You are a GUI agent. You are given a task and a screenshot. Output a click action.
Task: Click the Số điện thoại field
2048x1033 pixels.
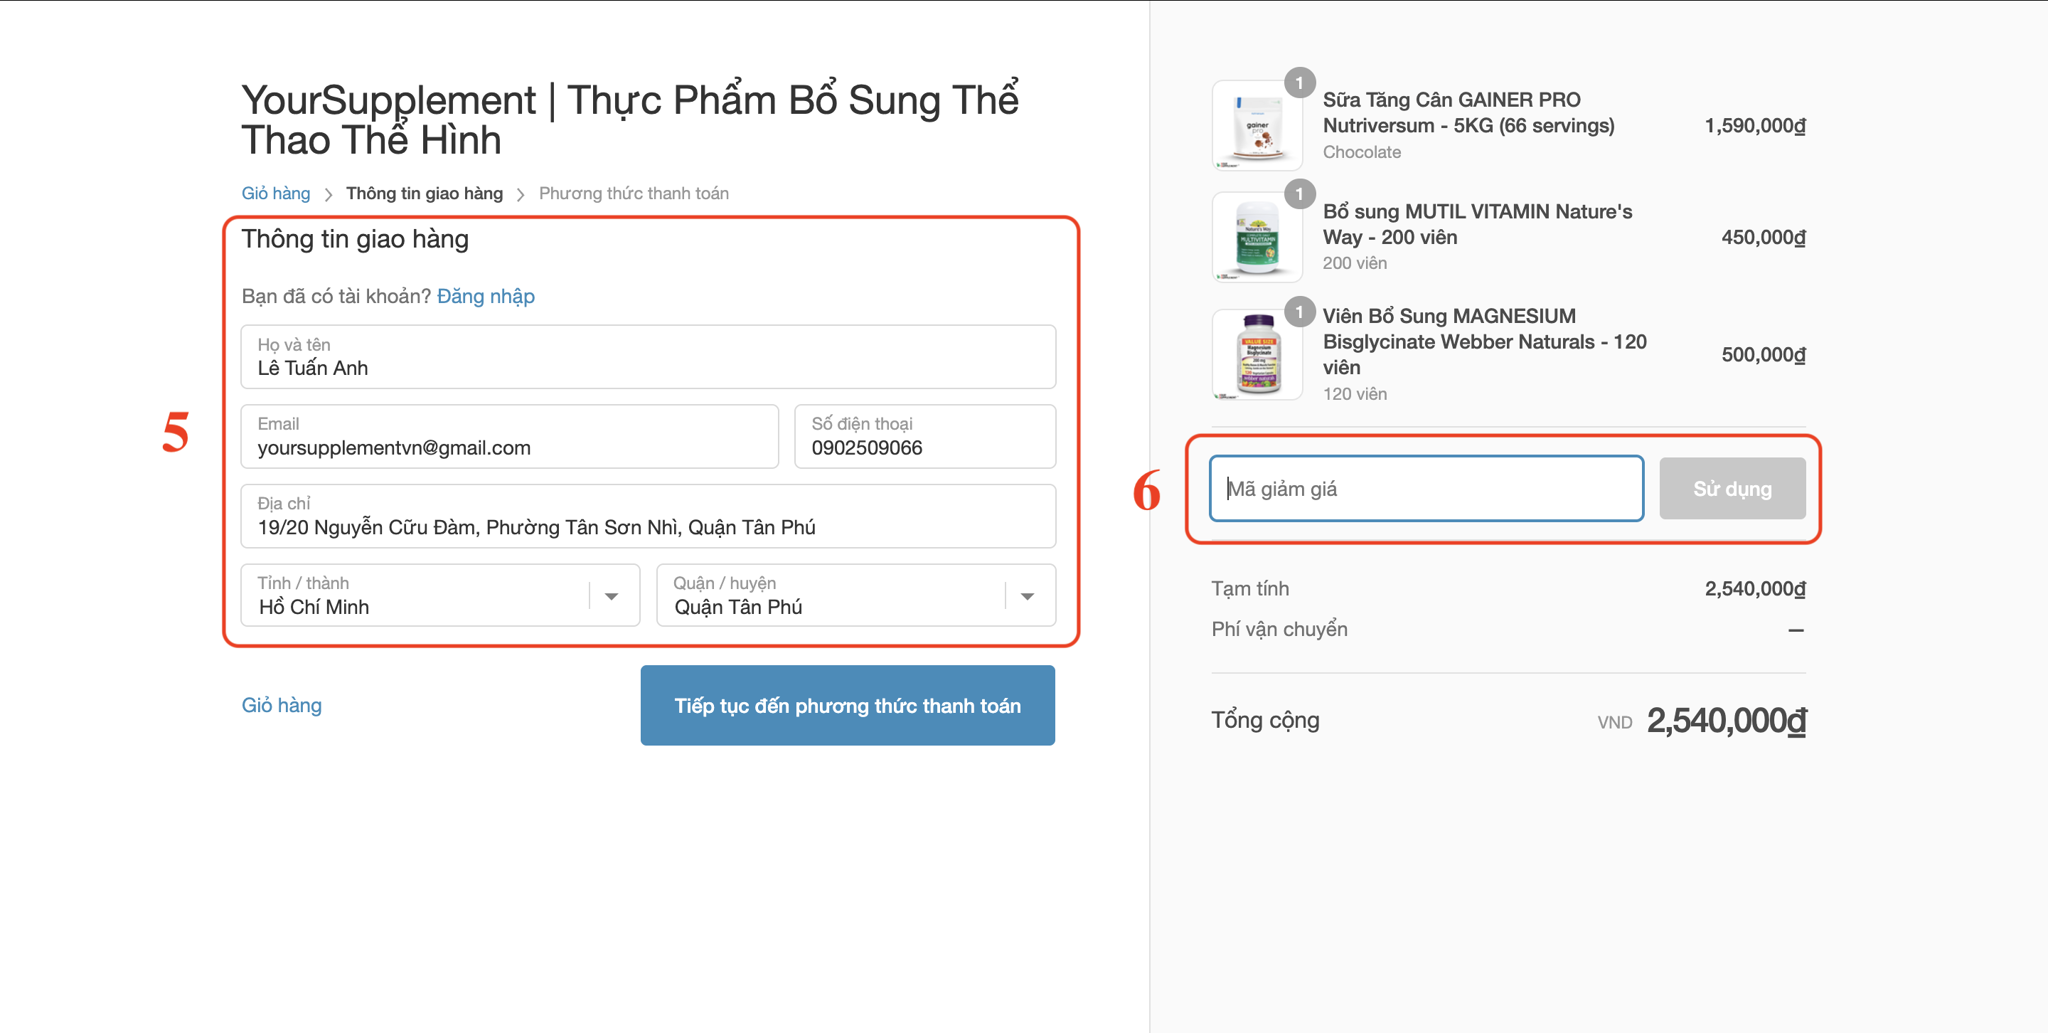click(x=924, y=437)
